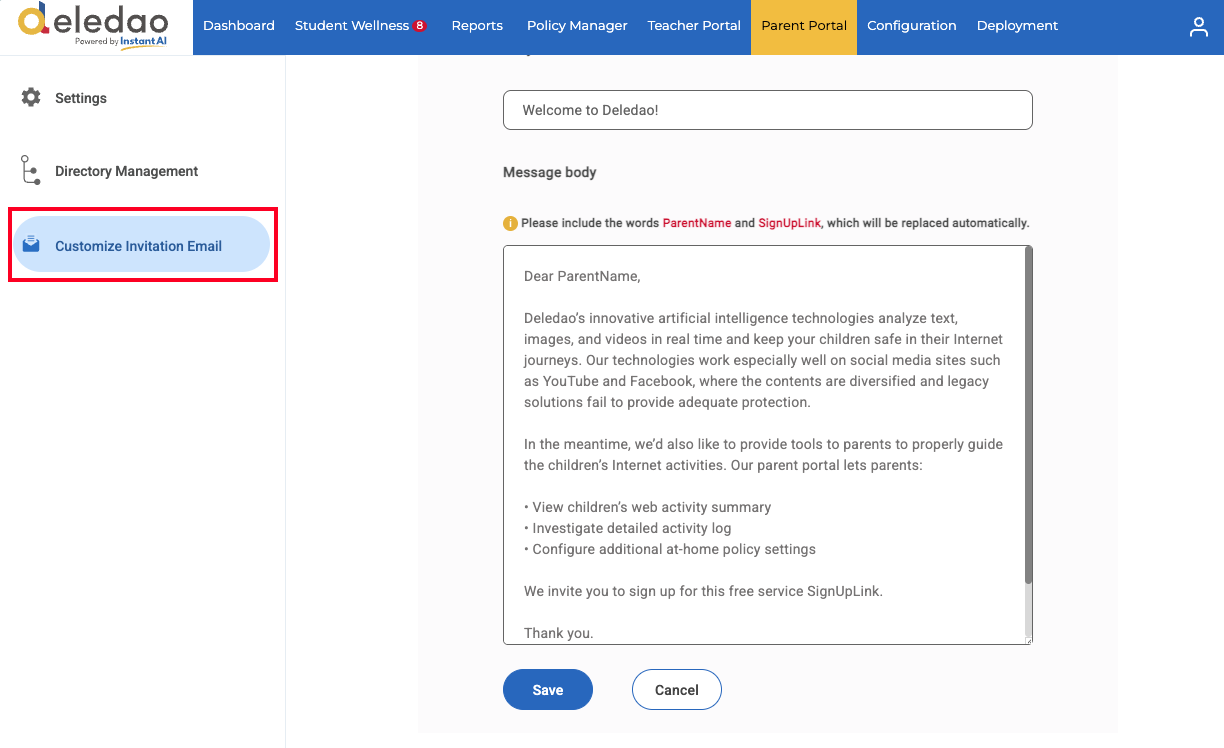Open the user account icon
1224x748 pixels.
click(1198, 27)
